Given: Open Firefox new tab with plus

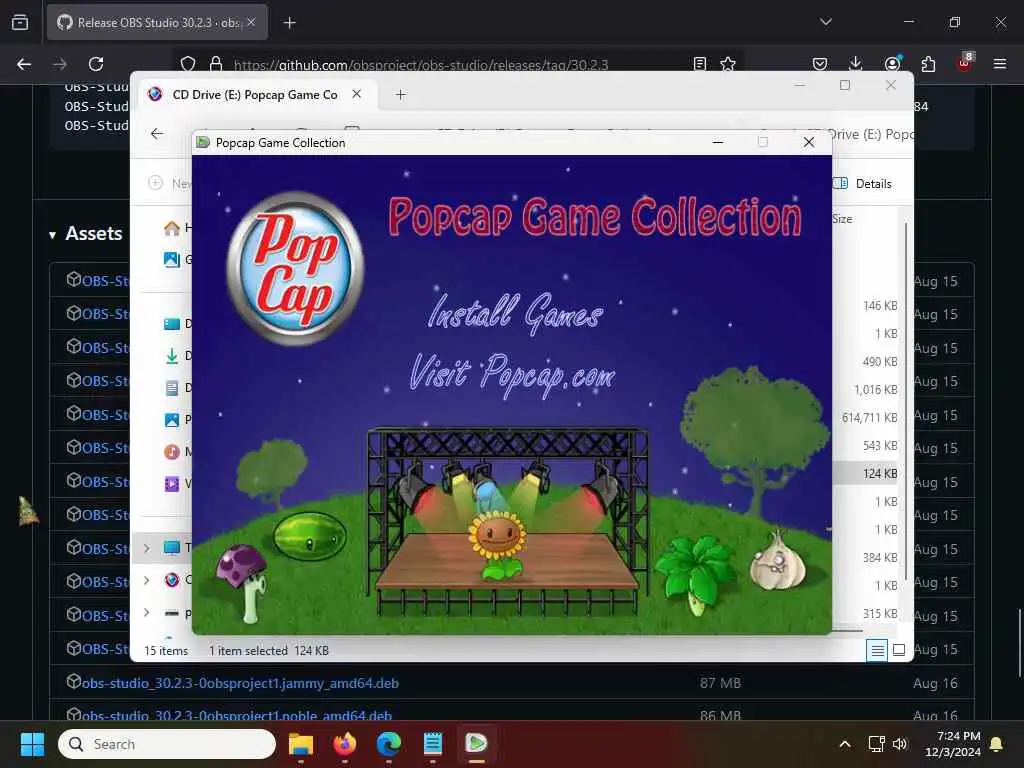Looking at the screenshot, I should (289, 23).
